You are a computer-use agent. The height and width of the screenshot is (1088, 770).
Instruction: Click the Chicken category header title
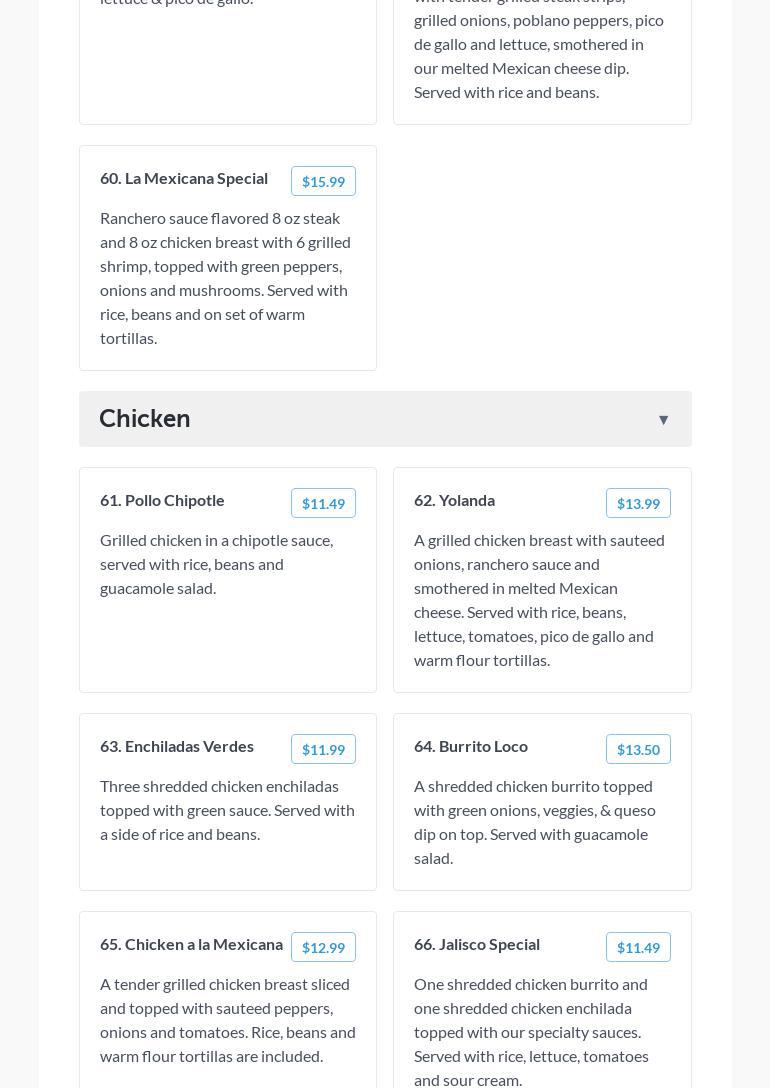[x=145, y=418]
